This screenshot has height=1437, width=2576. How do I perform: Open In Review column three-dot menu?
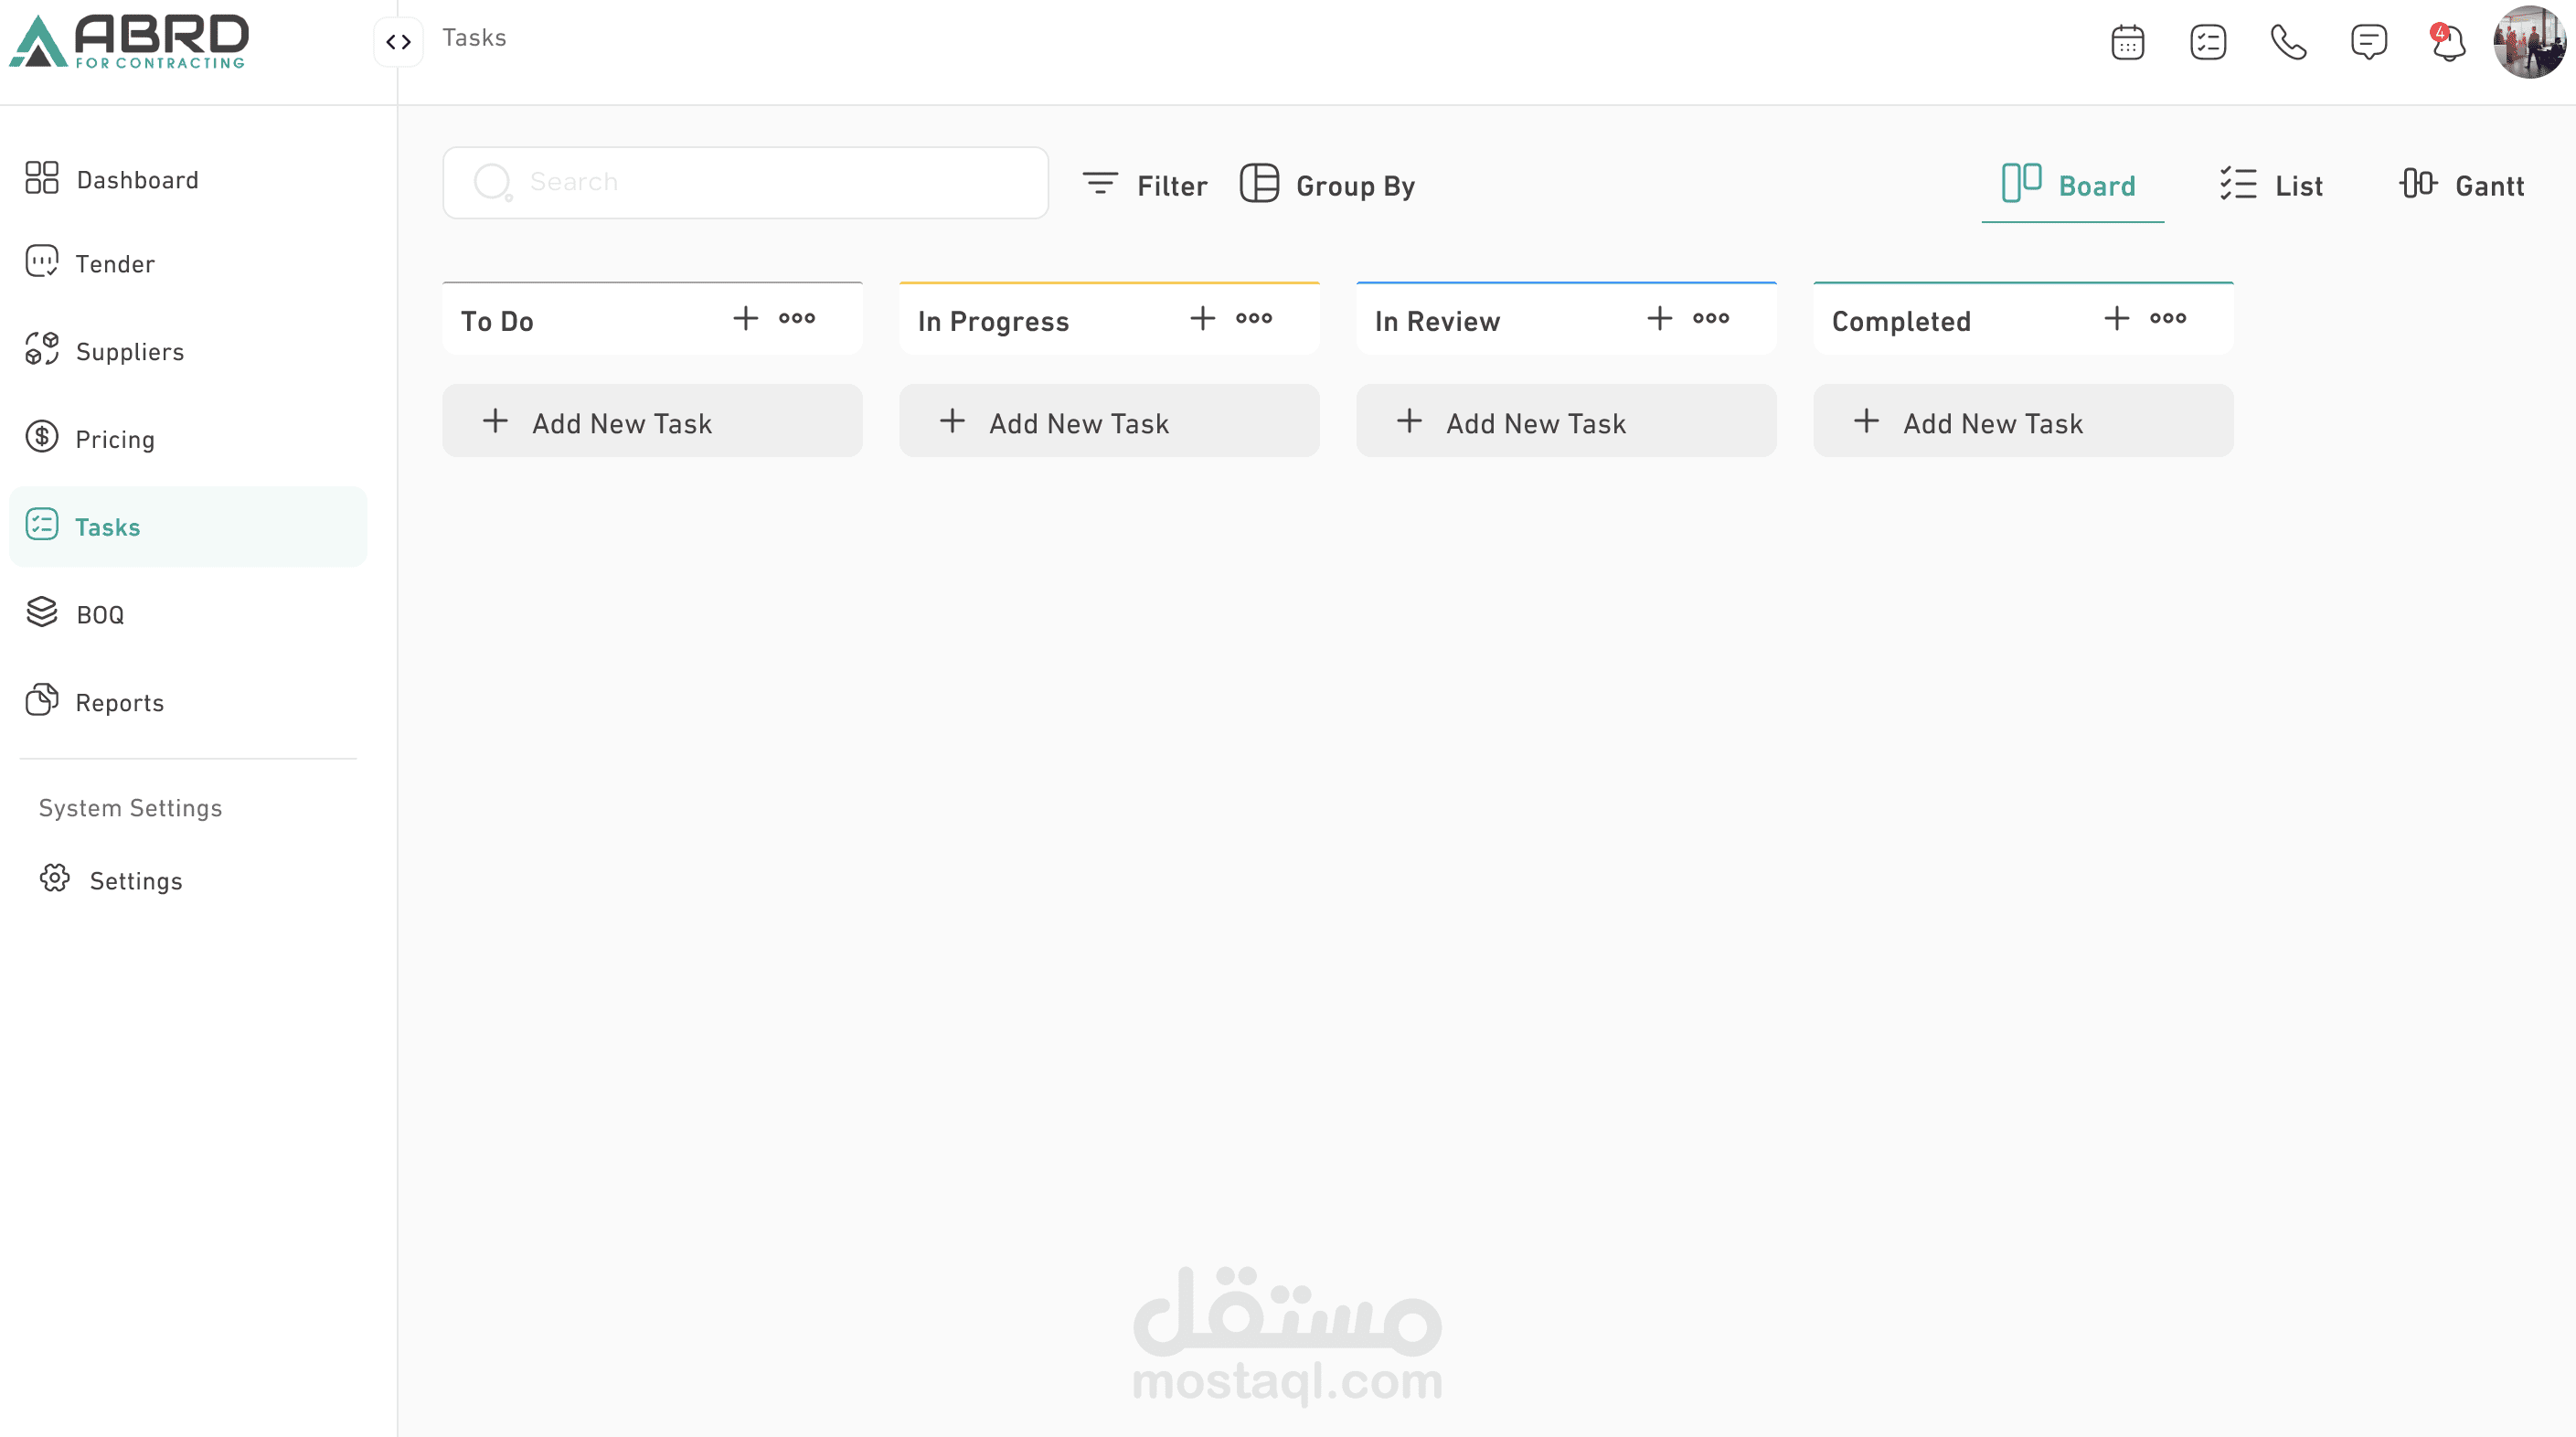(x=1710, y=318)
